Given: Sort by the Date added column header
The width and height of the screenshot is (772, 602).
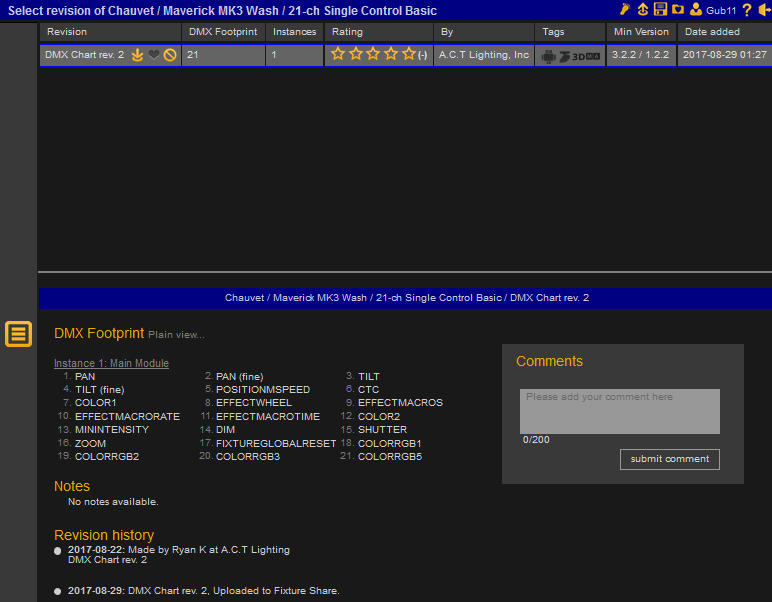Looking at the screenshot, I should click(725, 32).
